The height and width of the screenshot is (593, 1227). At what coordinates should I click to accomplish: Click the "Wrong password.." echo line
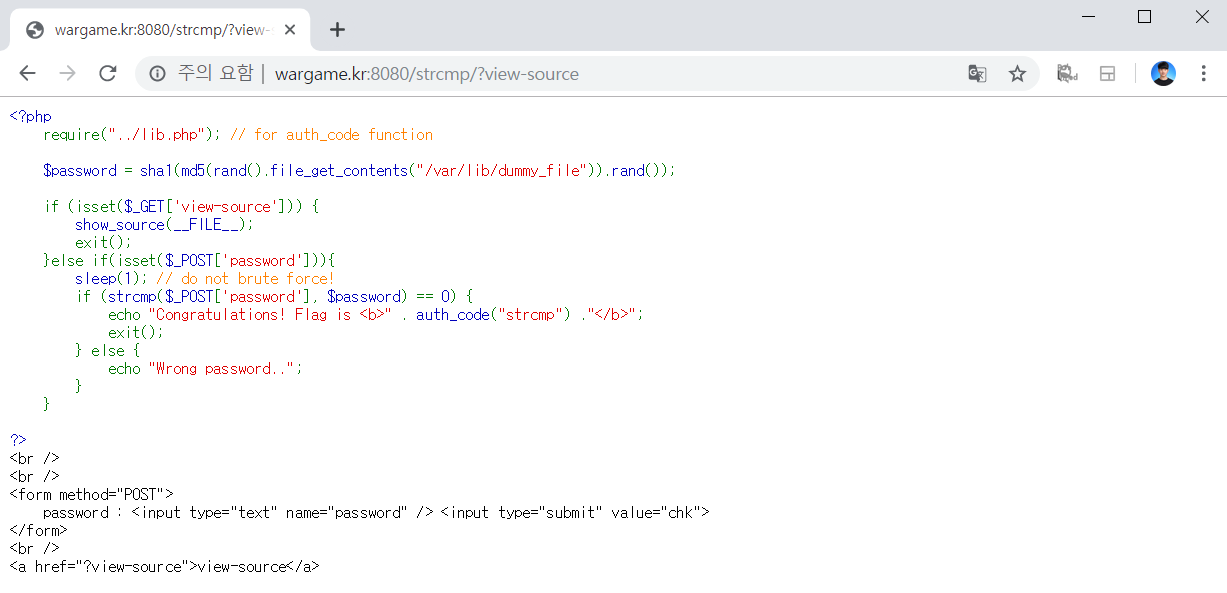(205, 368)
